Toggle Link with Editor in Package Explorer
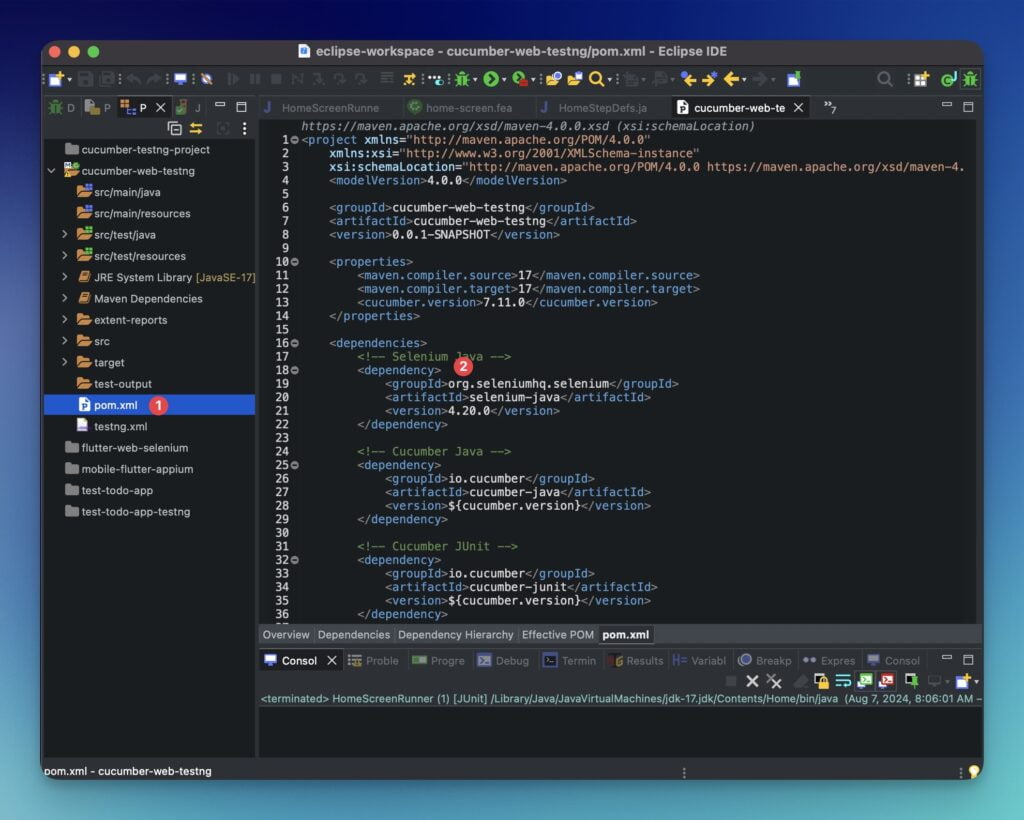 pyautogui.click(x=196, y=129)
